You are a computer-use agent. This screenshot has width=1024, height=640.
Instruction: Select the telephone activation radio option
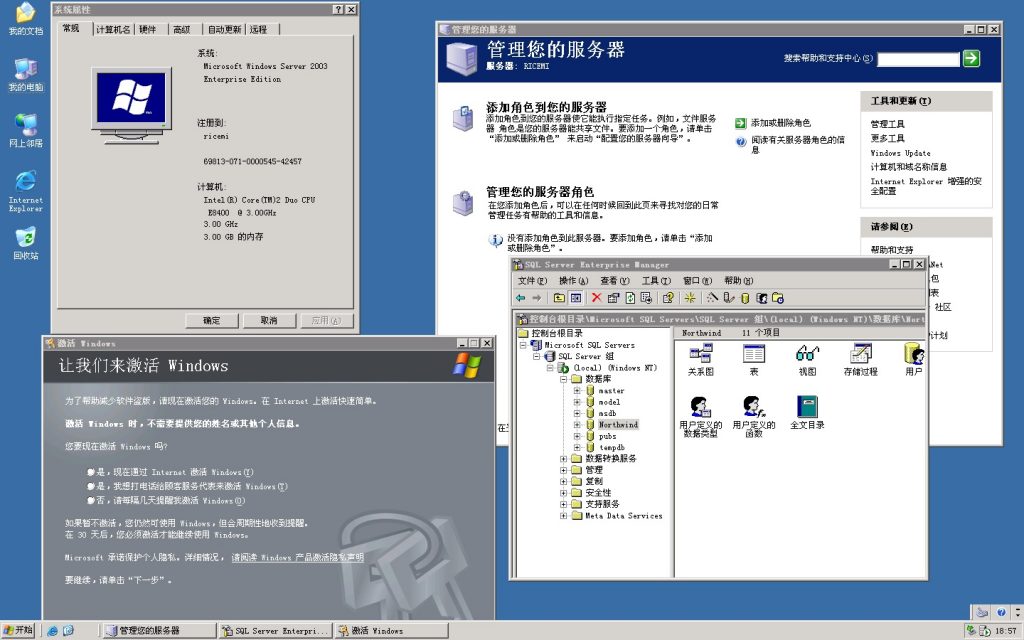pyautogui.click(x=91, y=487)
